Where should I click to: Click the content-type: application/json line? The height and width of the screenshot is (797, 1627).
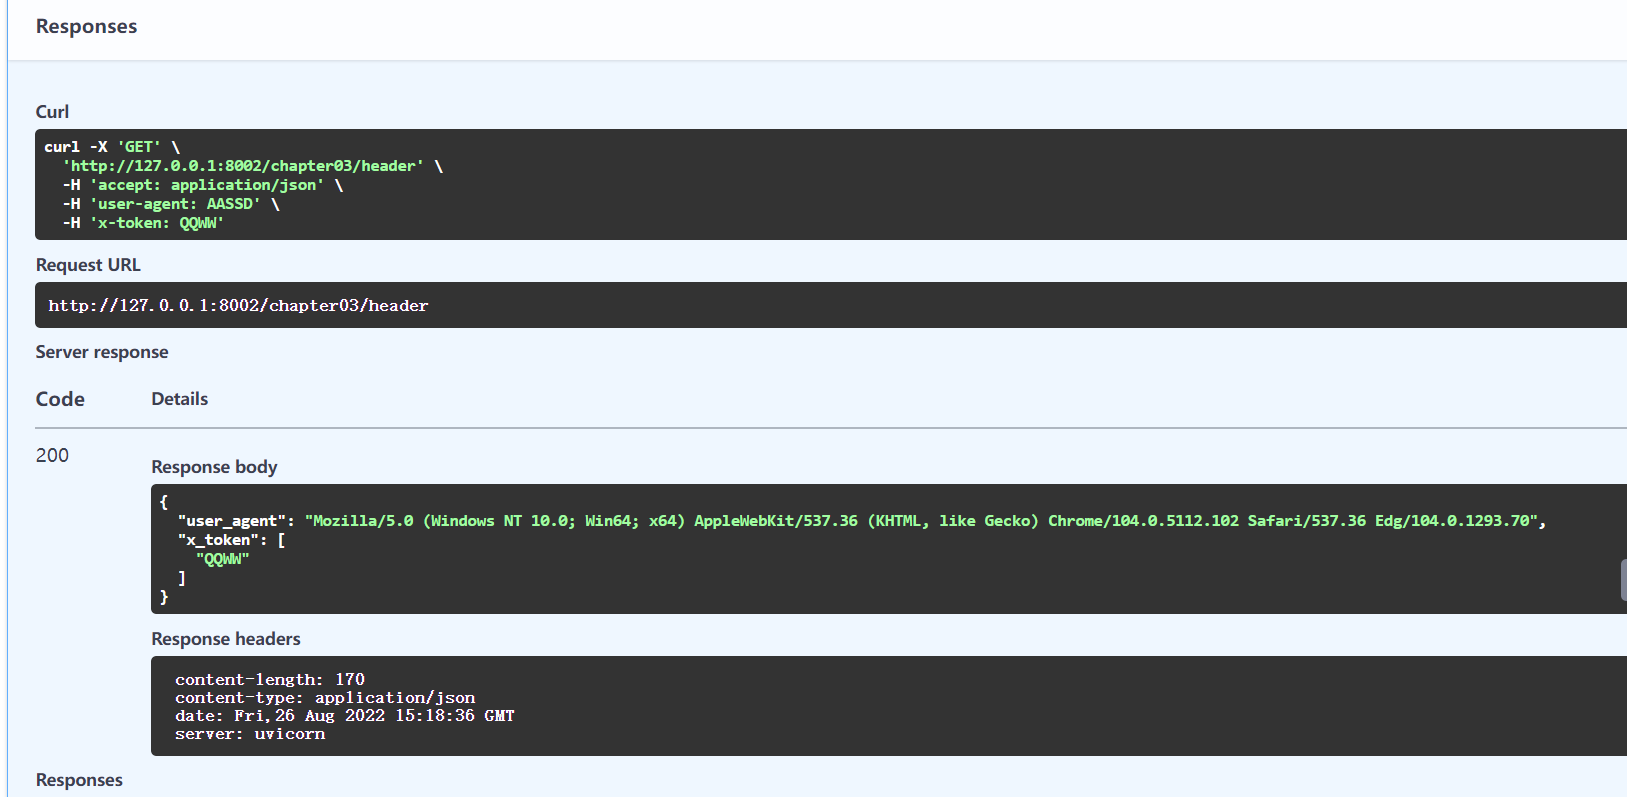pos(325,698)
